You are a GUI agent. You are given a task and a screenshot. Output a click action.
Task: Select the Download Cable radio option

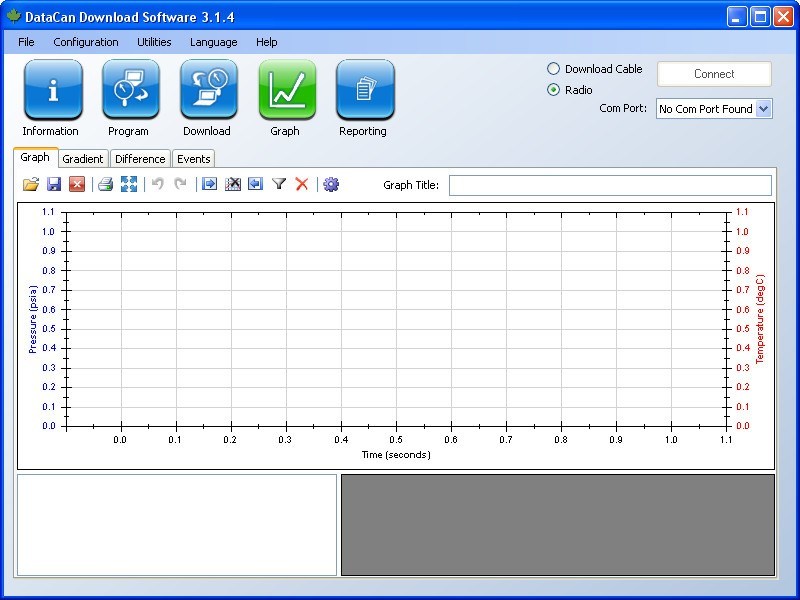pos(554,69)
